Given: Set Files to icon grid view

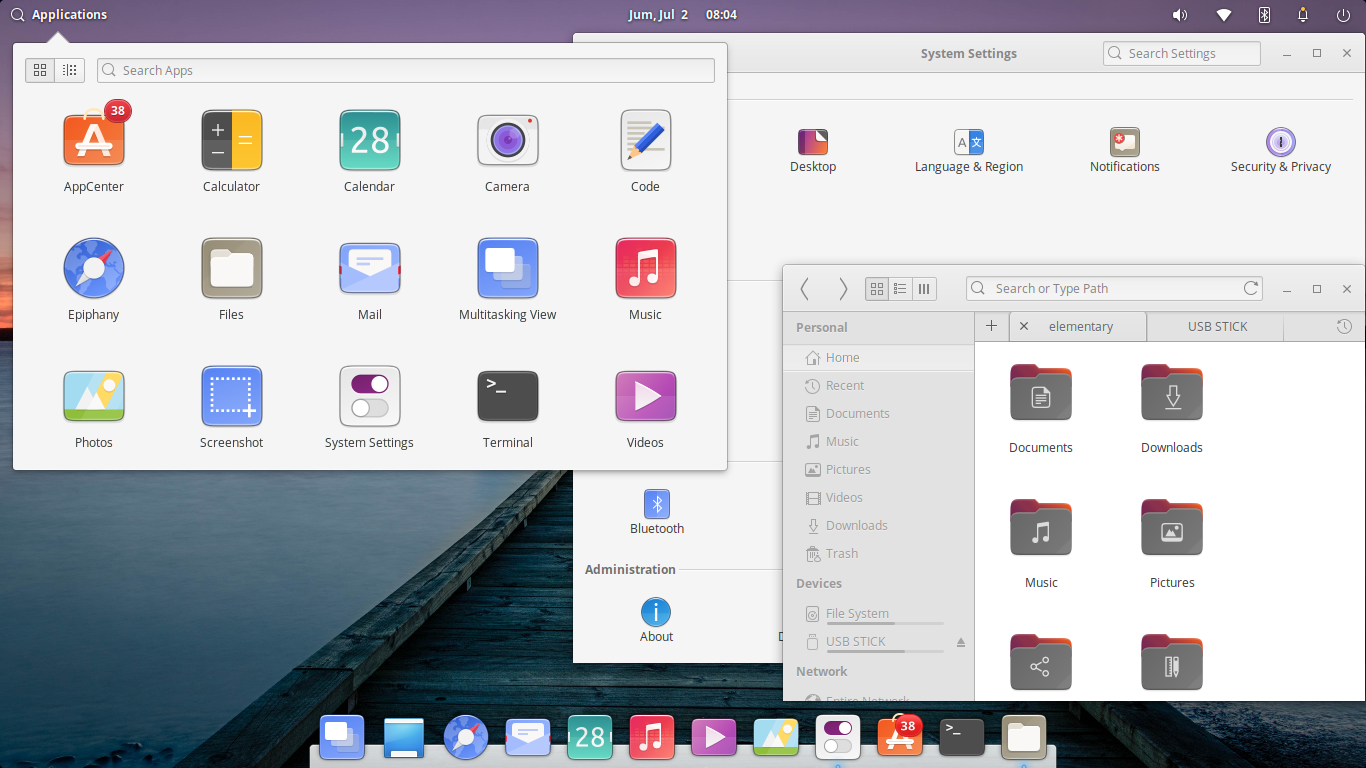Looking at the screenshot, I should point(877,289).
